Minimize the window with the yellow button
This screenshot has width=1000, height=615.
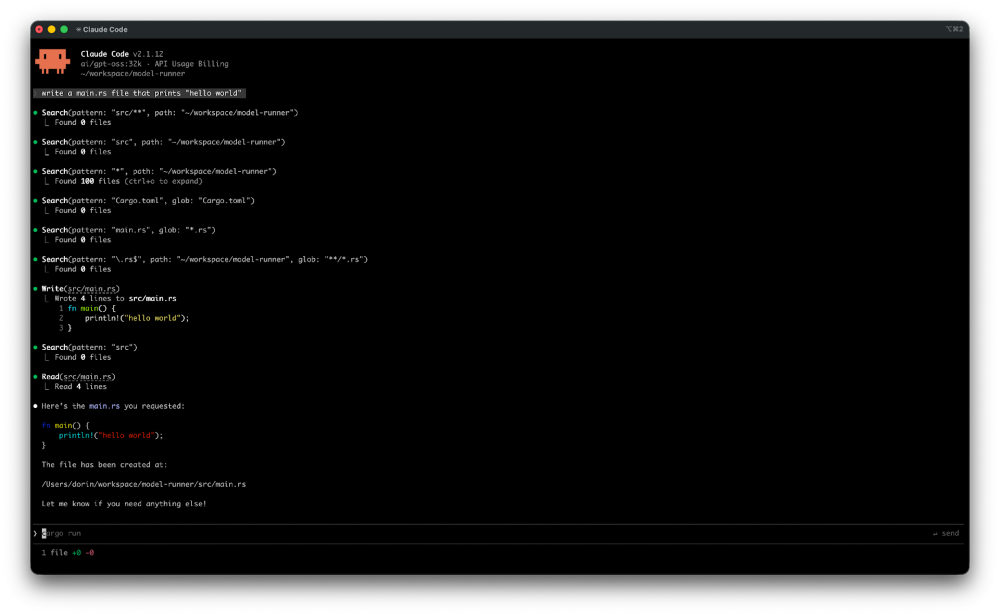pyautogui.click(x=52, y=30)
